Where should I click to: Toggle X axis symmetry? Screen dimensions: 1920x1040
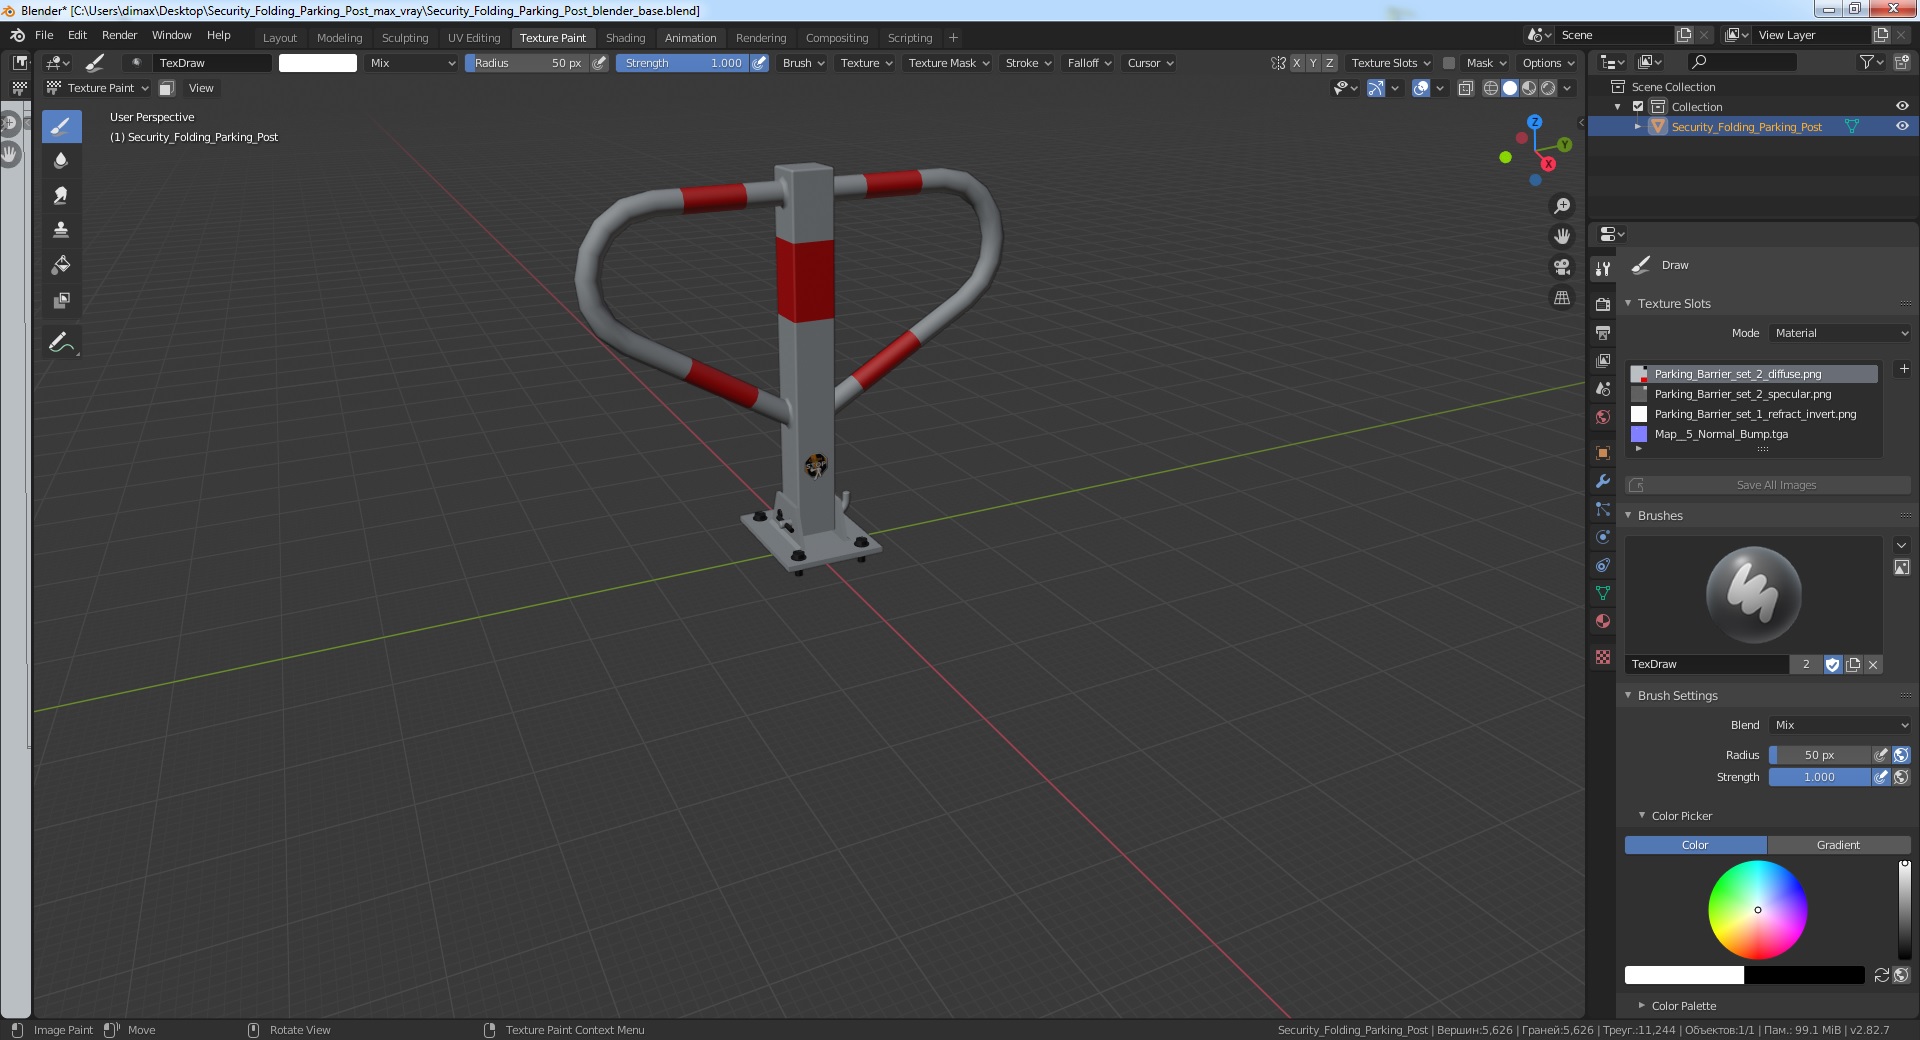[1296, 63]
